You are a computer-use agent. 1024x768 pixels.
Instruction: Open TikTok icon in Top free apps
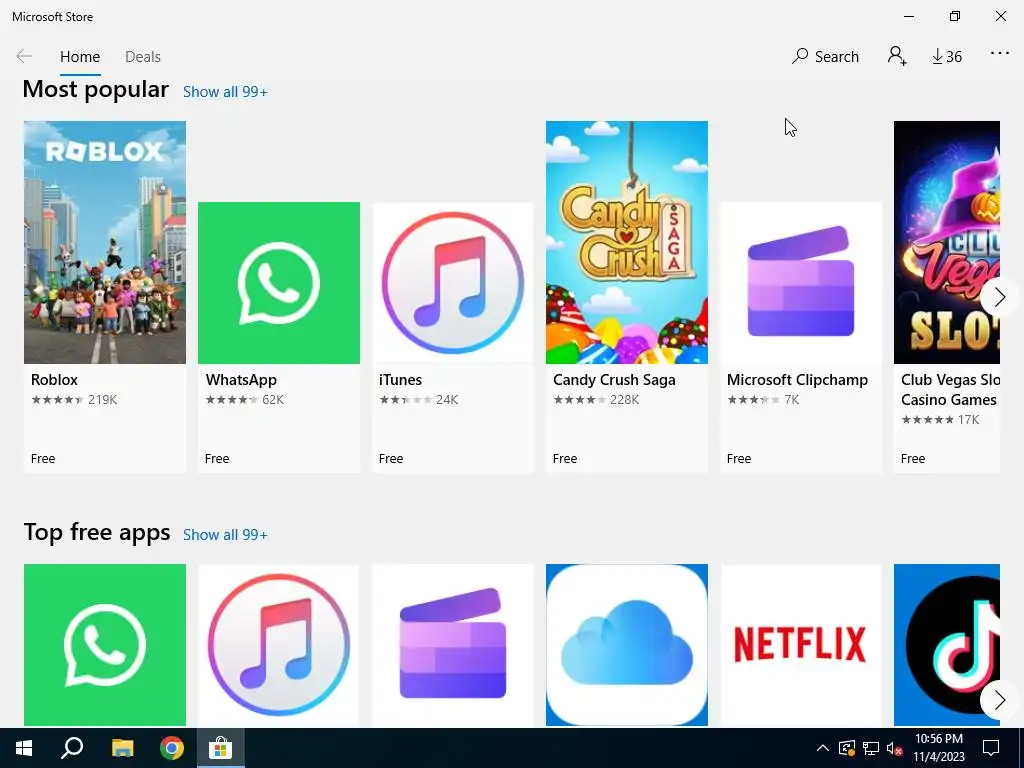pos(947,645)
